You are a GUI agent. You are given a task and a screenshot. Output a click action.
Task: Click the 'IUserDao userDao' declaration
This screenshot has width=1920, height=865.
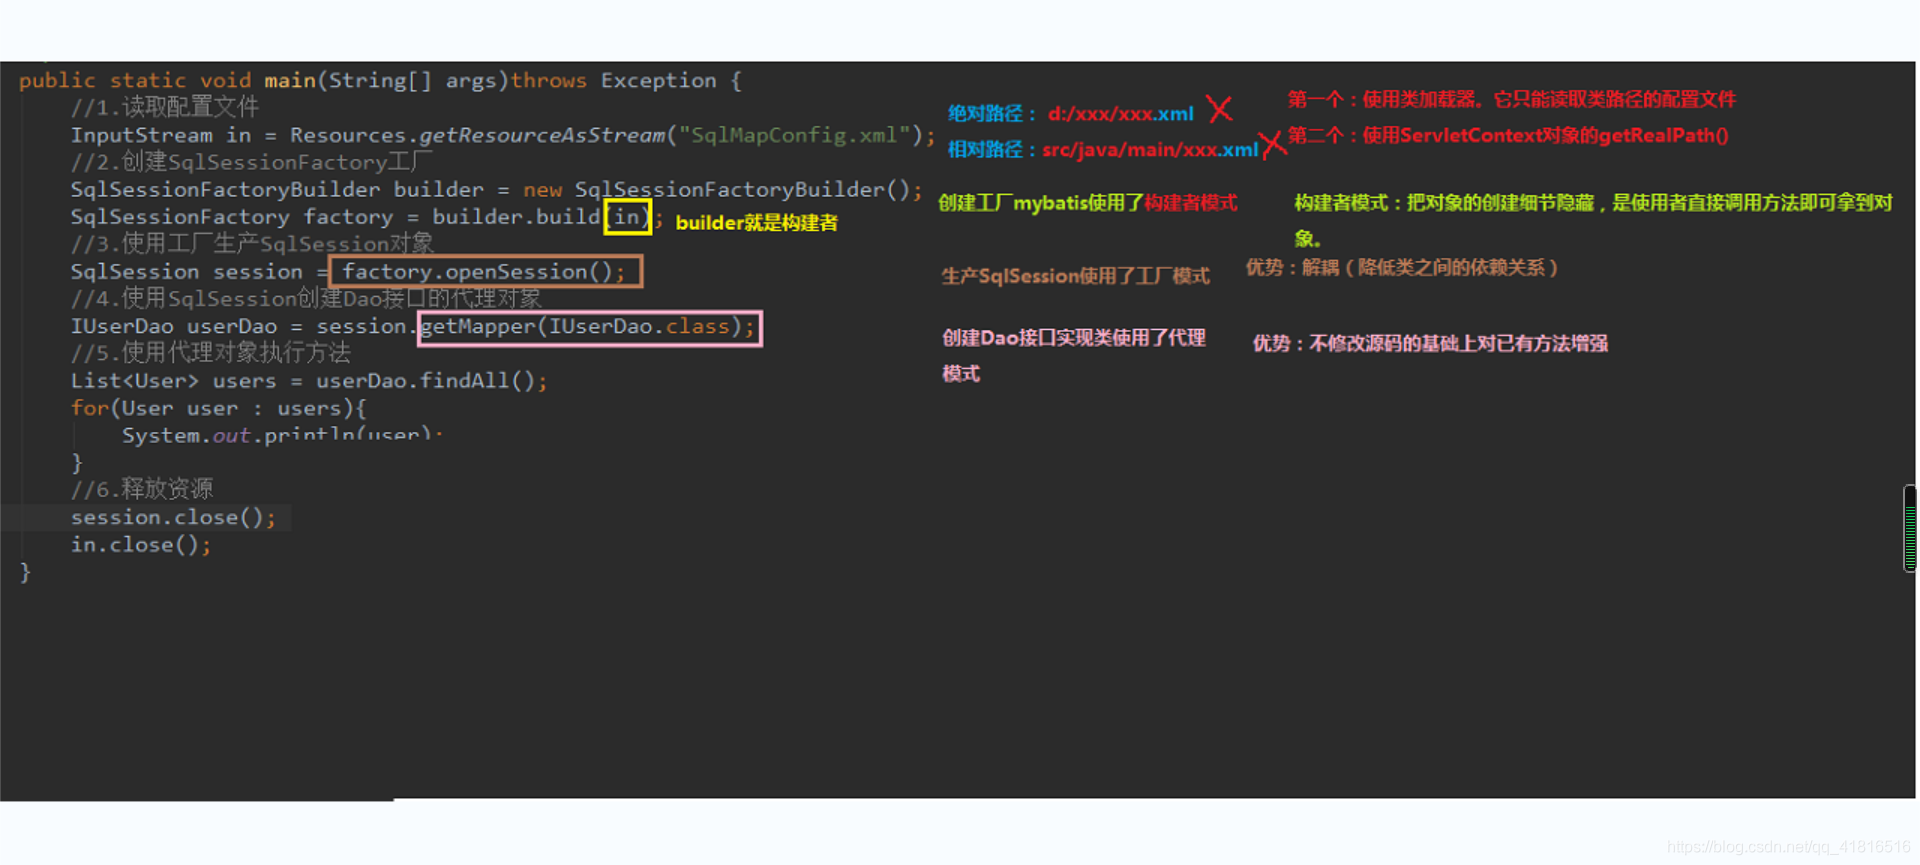(x=174, y=327)
